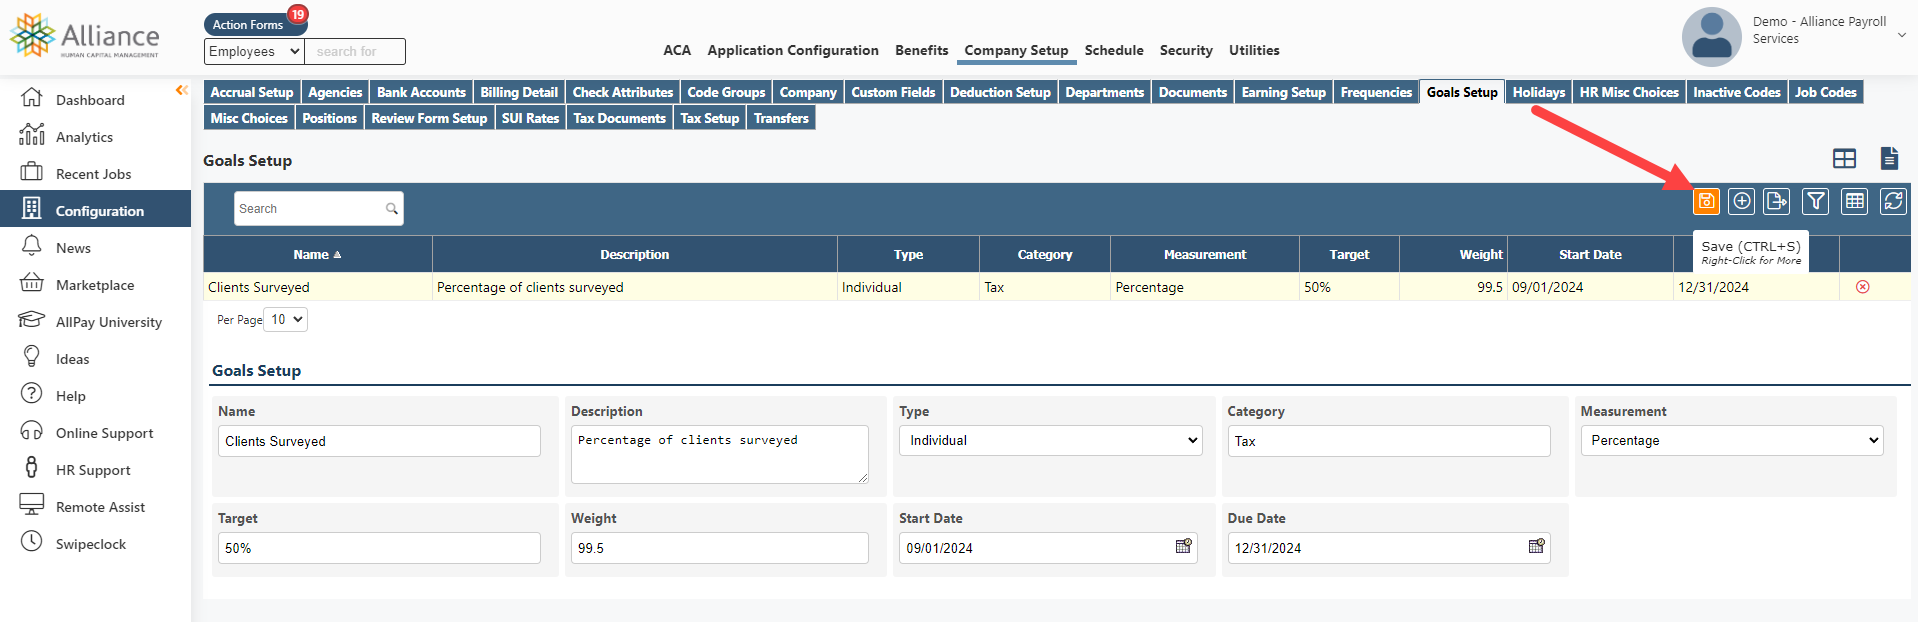Screen dimensions: 1918x622
Task: Open the Utilities menu
Action: (1254, 50)
